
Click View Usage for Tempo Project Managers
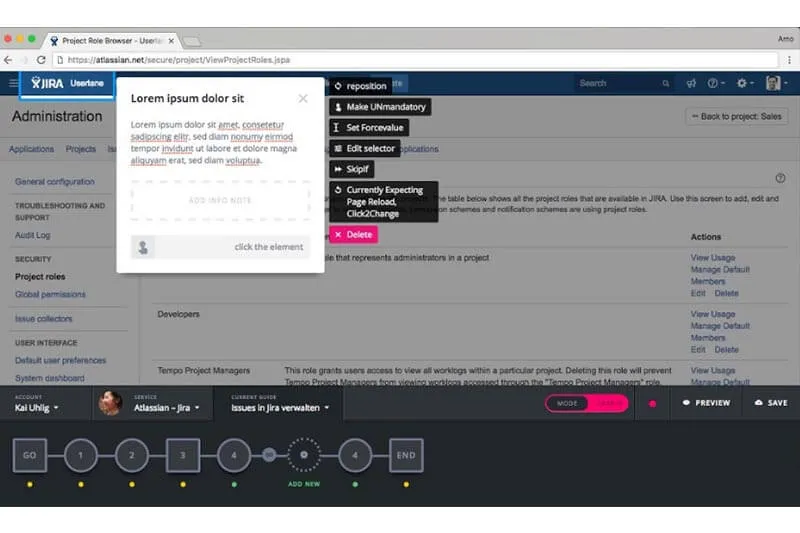[x=713, y=371]
